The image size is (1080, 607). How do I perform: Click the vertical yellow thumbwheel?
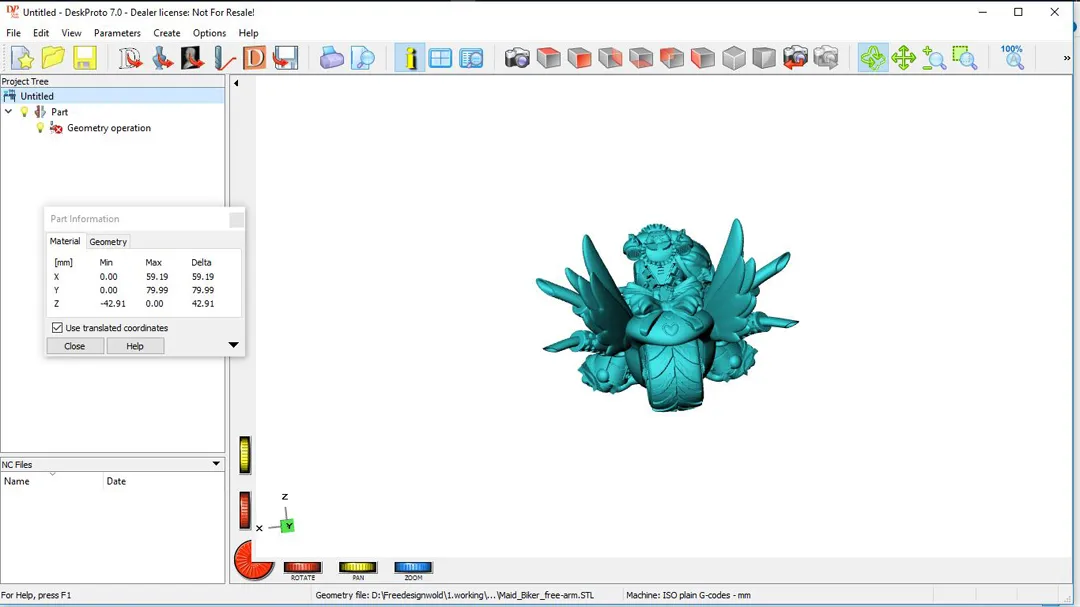click(245, 455)
